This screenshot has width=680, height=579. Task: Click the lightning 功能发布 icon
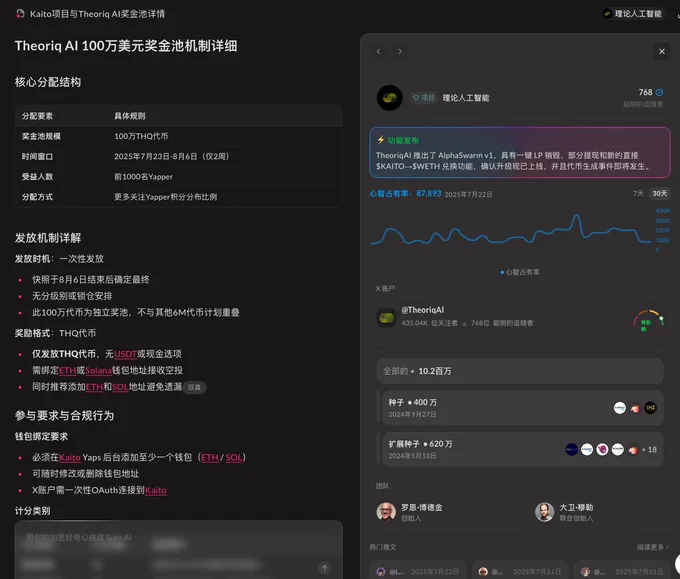(381, 140)
